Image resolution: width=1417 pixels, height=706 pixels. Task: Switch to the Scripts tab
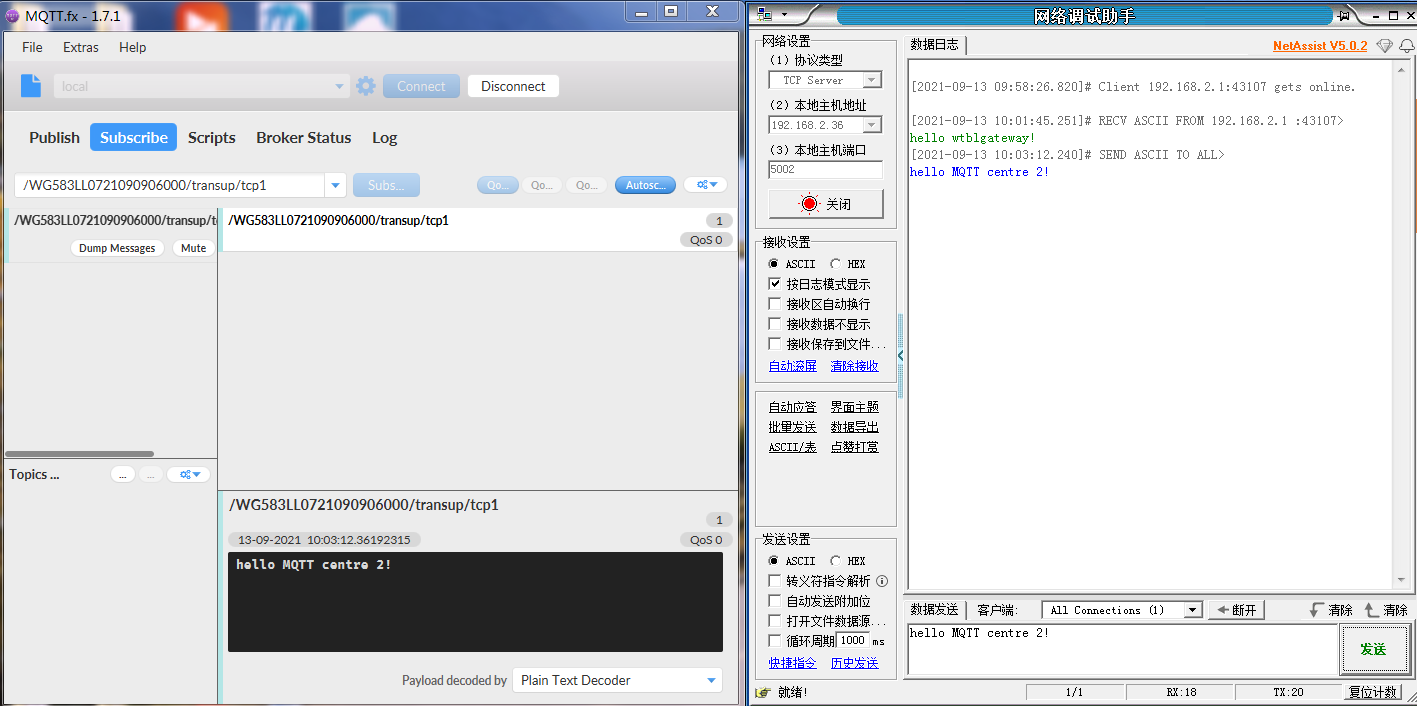click(x=212, y=137)
